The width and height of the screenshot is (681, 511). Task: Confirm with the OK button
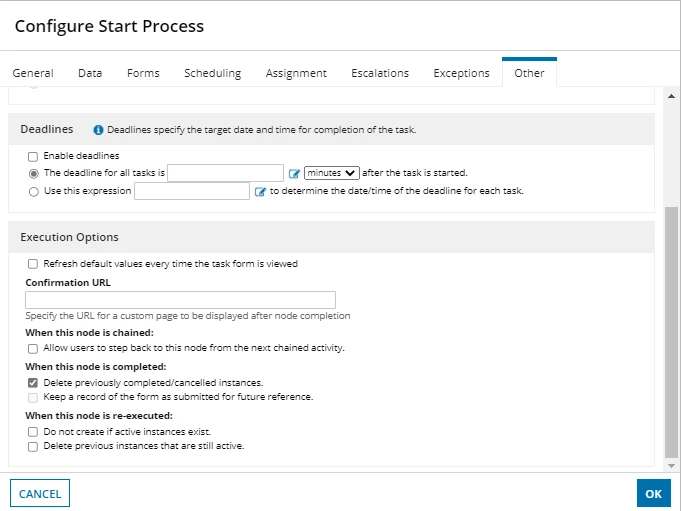coord(654,493)
